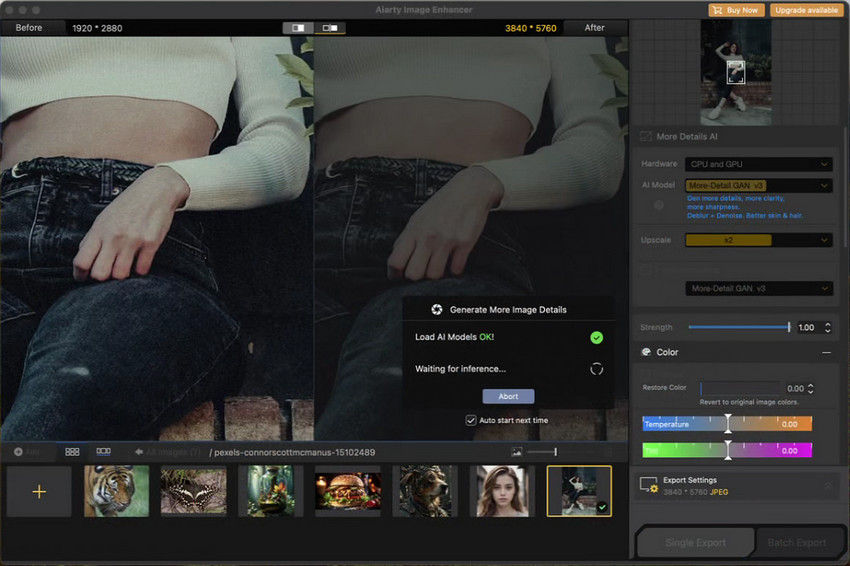Click the Single Export button
Screen dimensions: 850x566
696,543
